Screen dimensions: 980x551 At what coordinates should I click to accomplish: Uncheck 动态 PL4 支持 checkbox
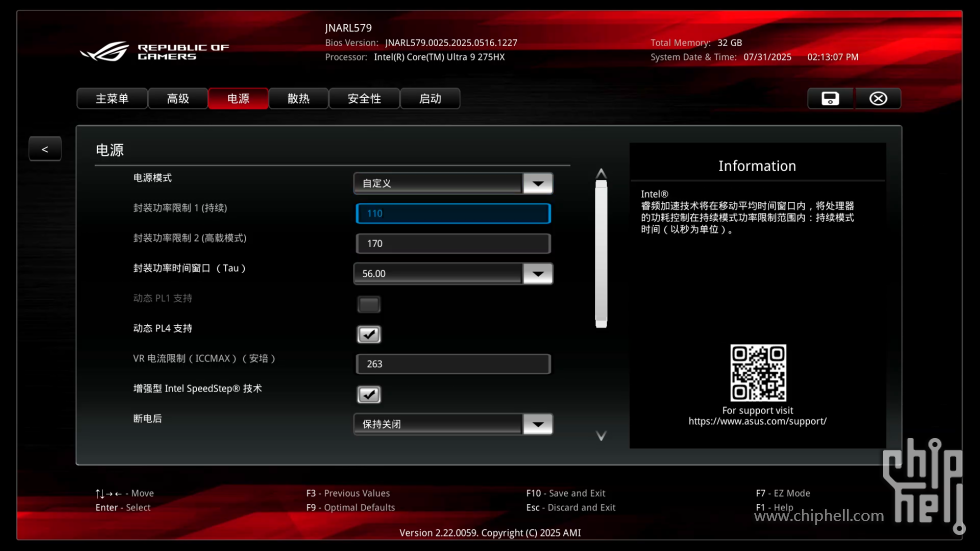tap(369, 334)
